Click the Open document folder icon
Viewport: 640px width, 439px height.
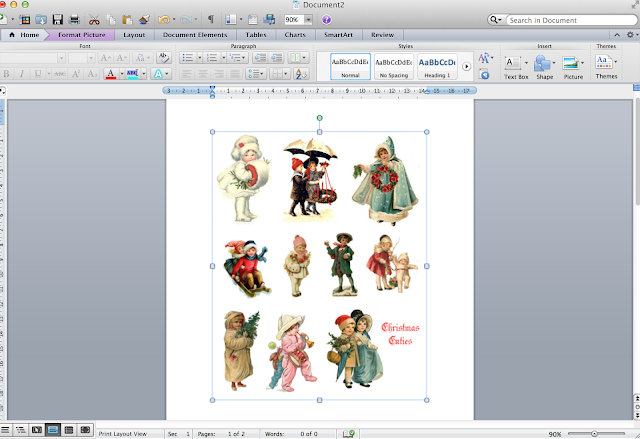click(41, 20)
